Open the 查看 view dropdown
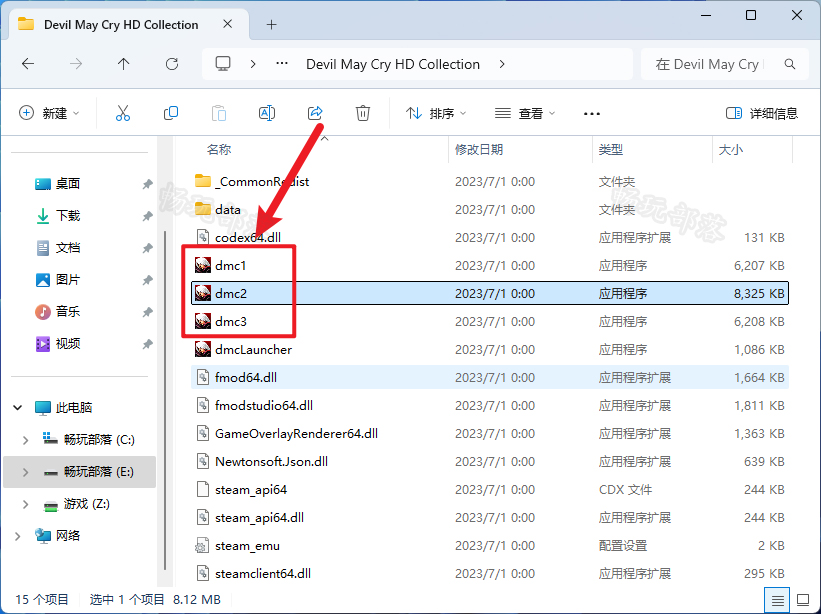This screenshot has width=821, height=614. [x=525, y=113]
